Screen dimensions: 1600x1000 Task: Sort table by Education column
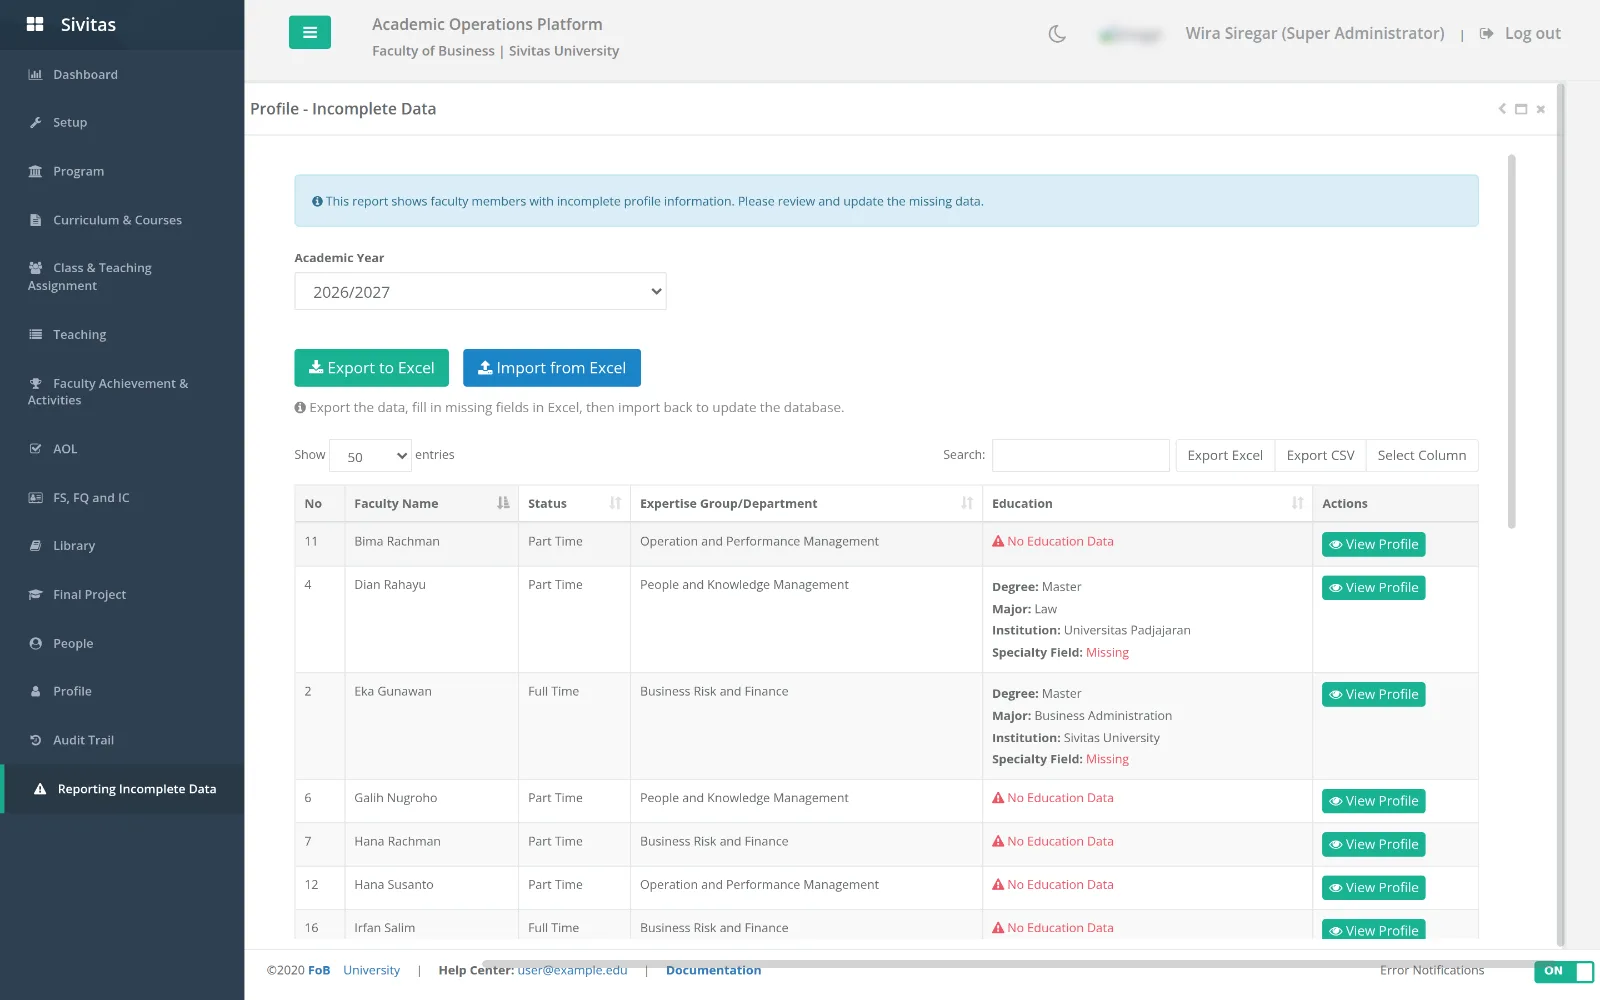click(x=1147, y=503)
